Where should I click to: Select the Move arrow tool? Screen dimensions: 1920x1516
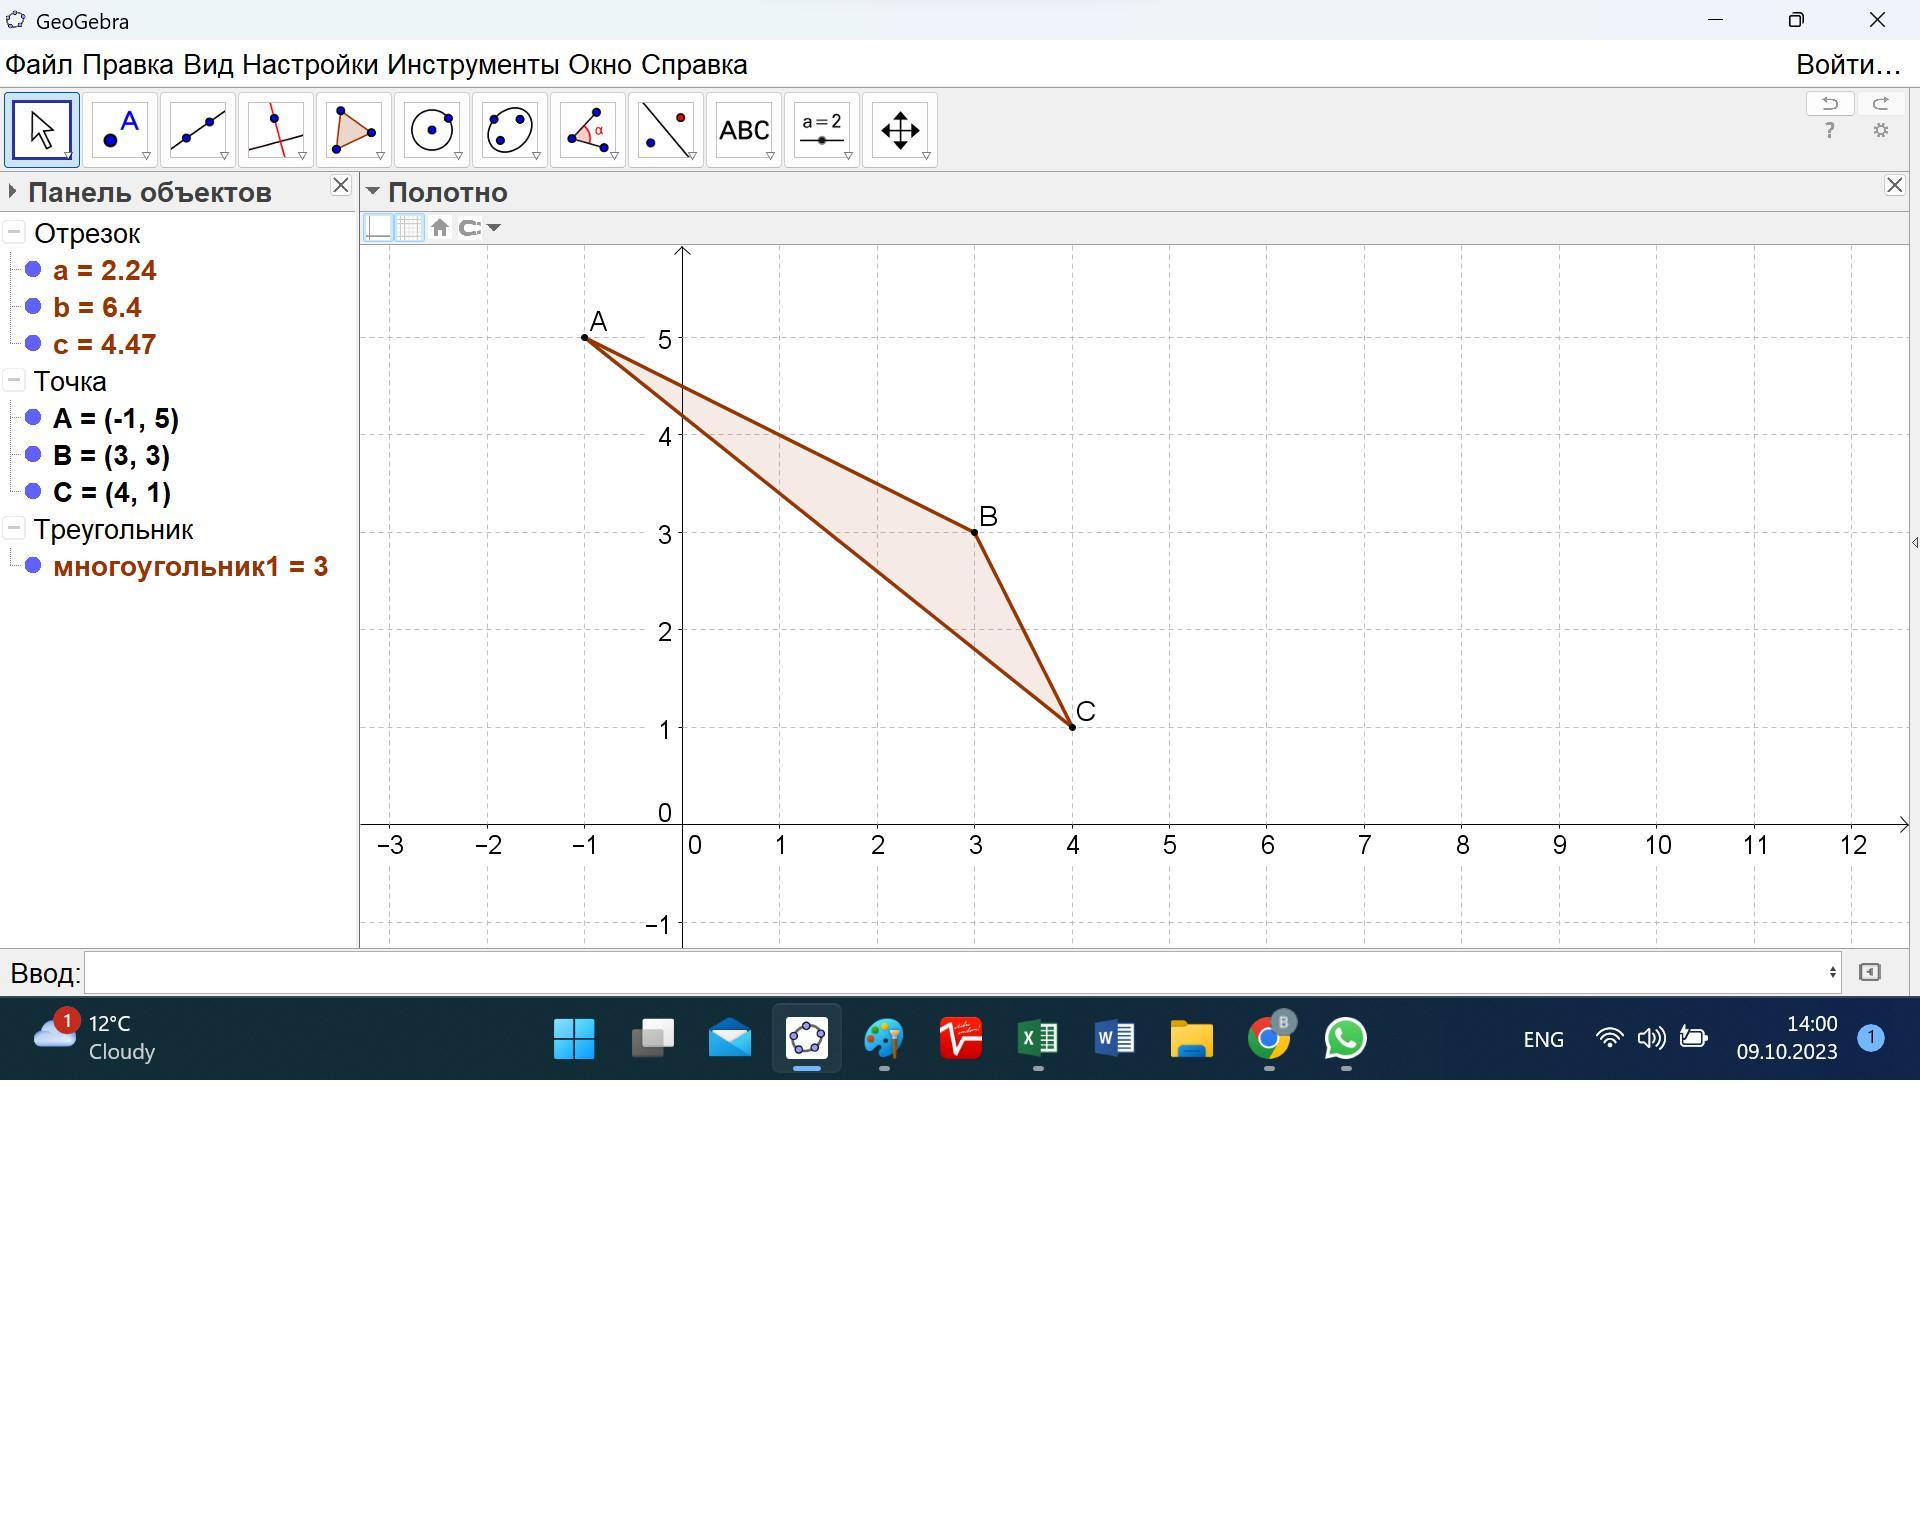point(41,130)
